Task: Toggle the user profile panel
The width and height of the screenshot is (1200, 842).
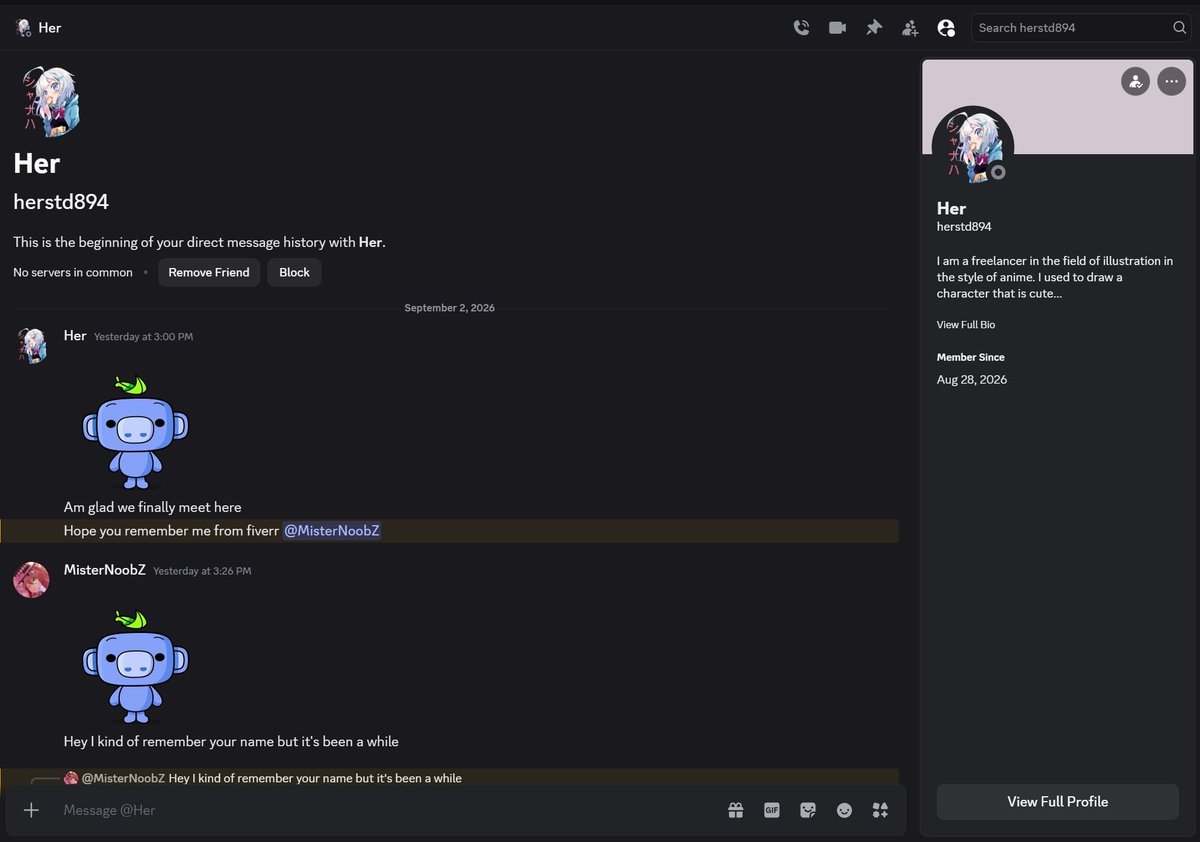Action: [x=946, y=28]
